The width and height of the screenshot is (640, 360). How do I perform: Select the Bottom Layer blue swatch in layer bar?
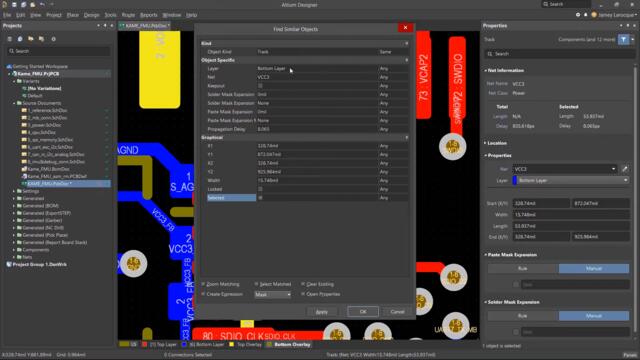pyautogui.click(x=184, y=344)
